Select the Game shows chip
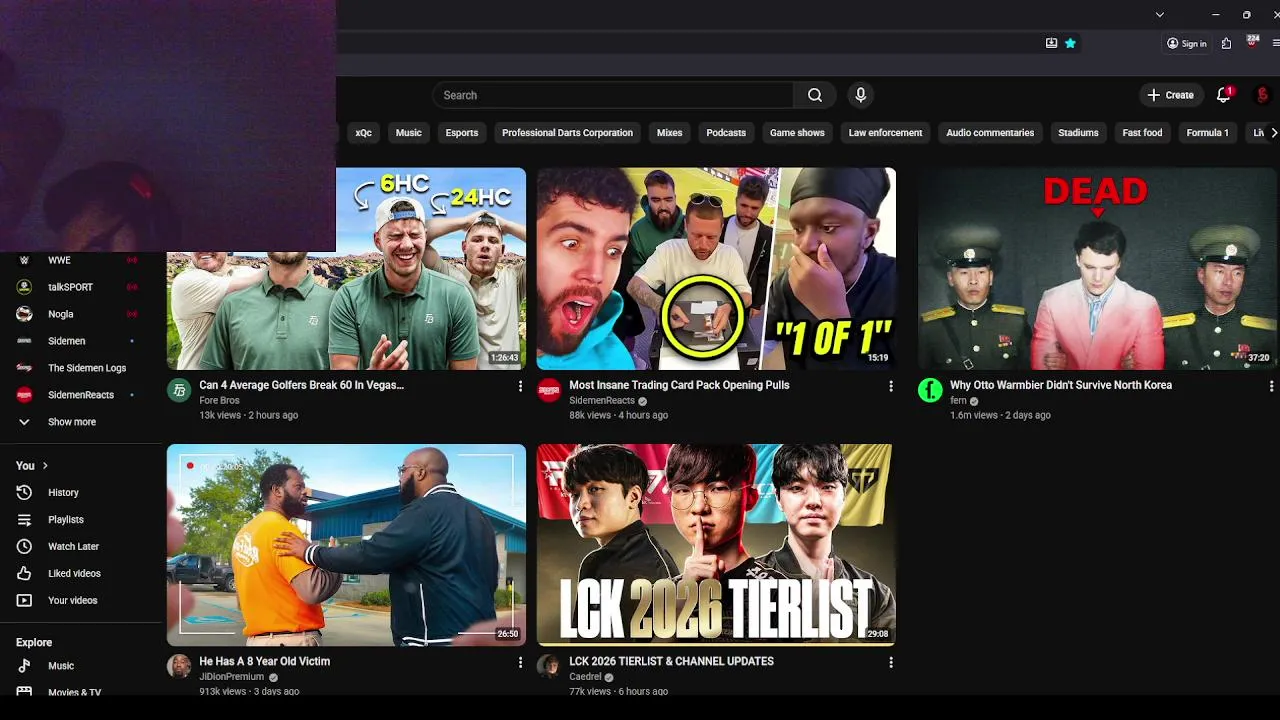1280x720 pixels. [797, 132]
